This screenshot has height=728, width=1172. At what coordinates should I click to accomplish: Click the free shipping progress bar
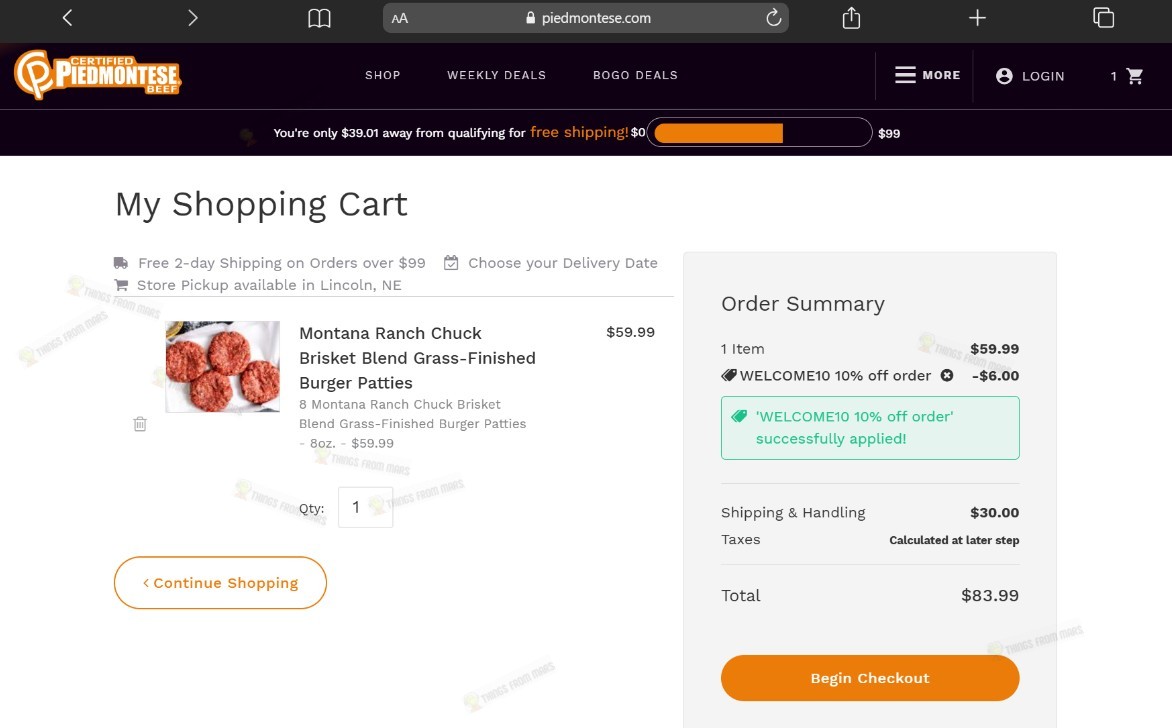[x=759, y=132]
